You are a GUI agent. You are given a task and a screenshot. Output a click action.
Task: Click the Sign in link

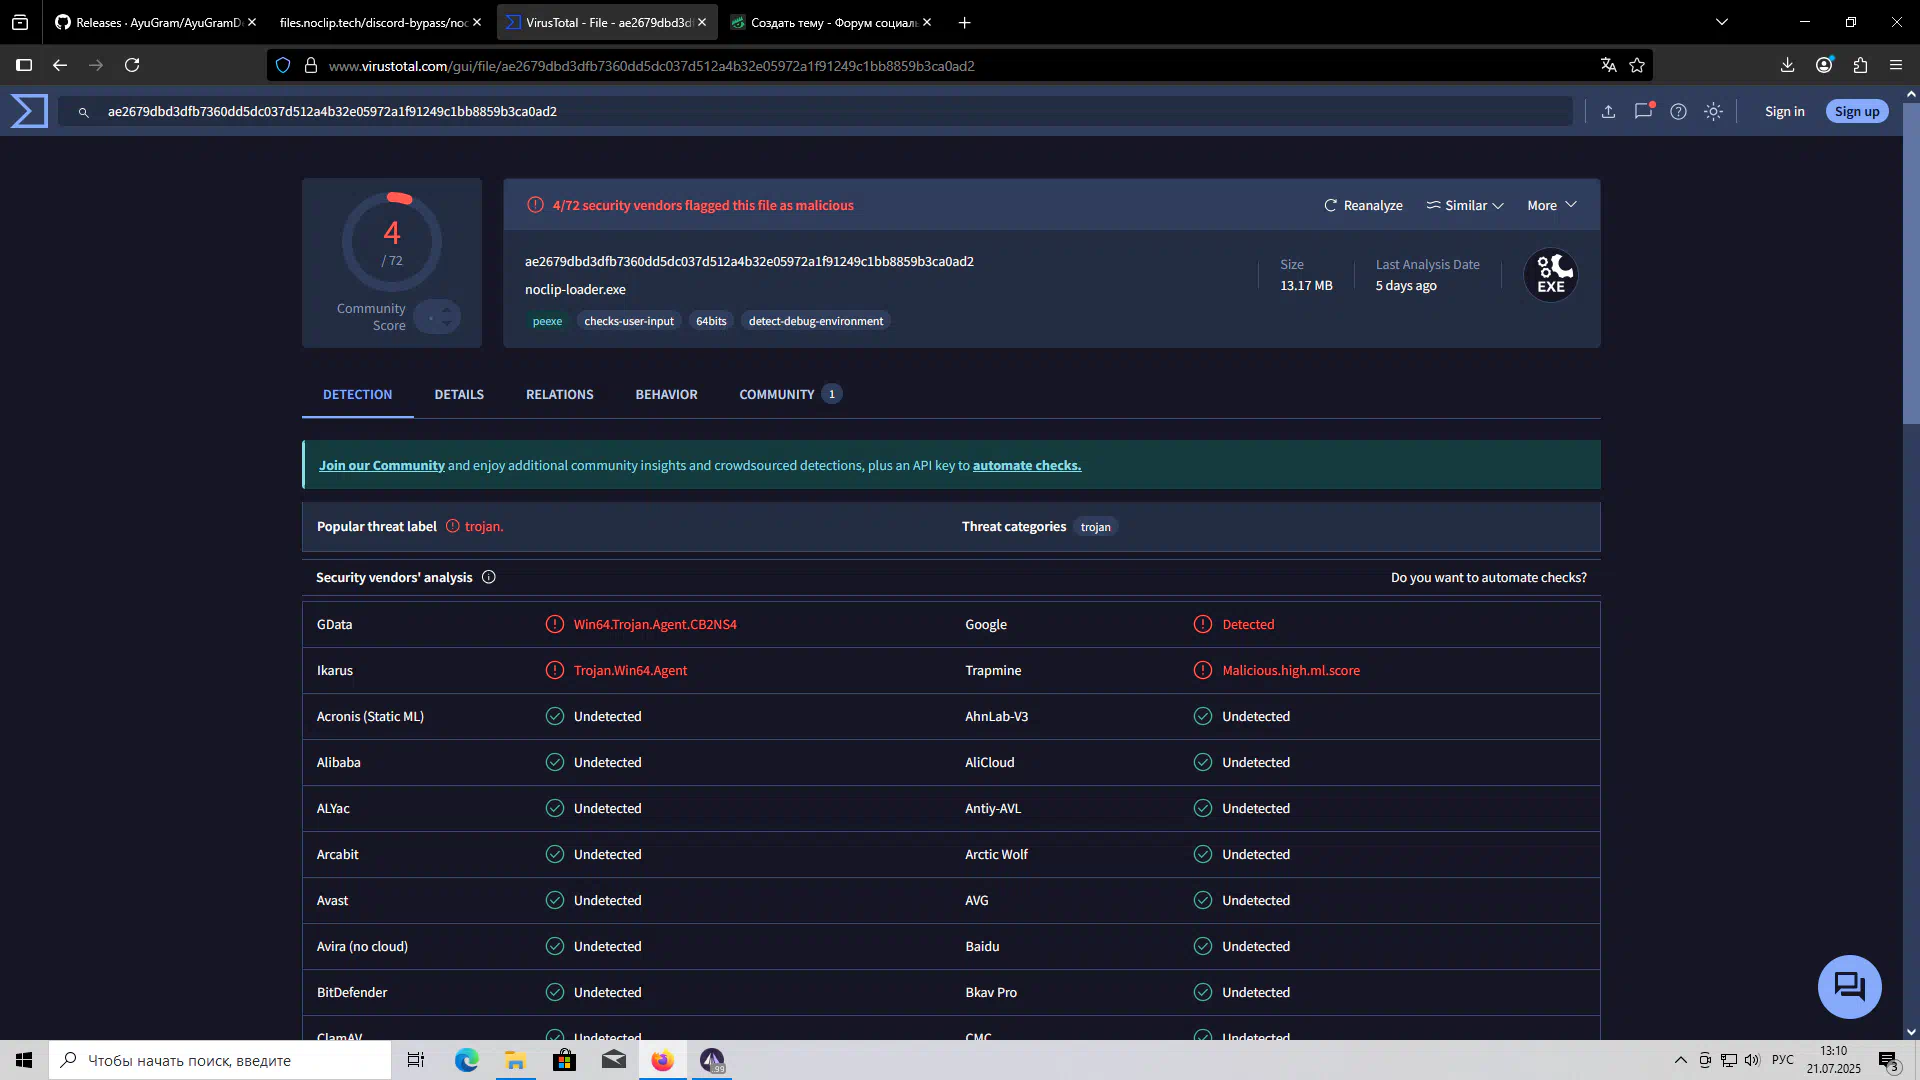(x=1784, y=112)
